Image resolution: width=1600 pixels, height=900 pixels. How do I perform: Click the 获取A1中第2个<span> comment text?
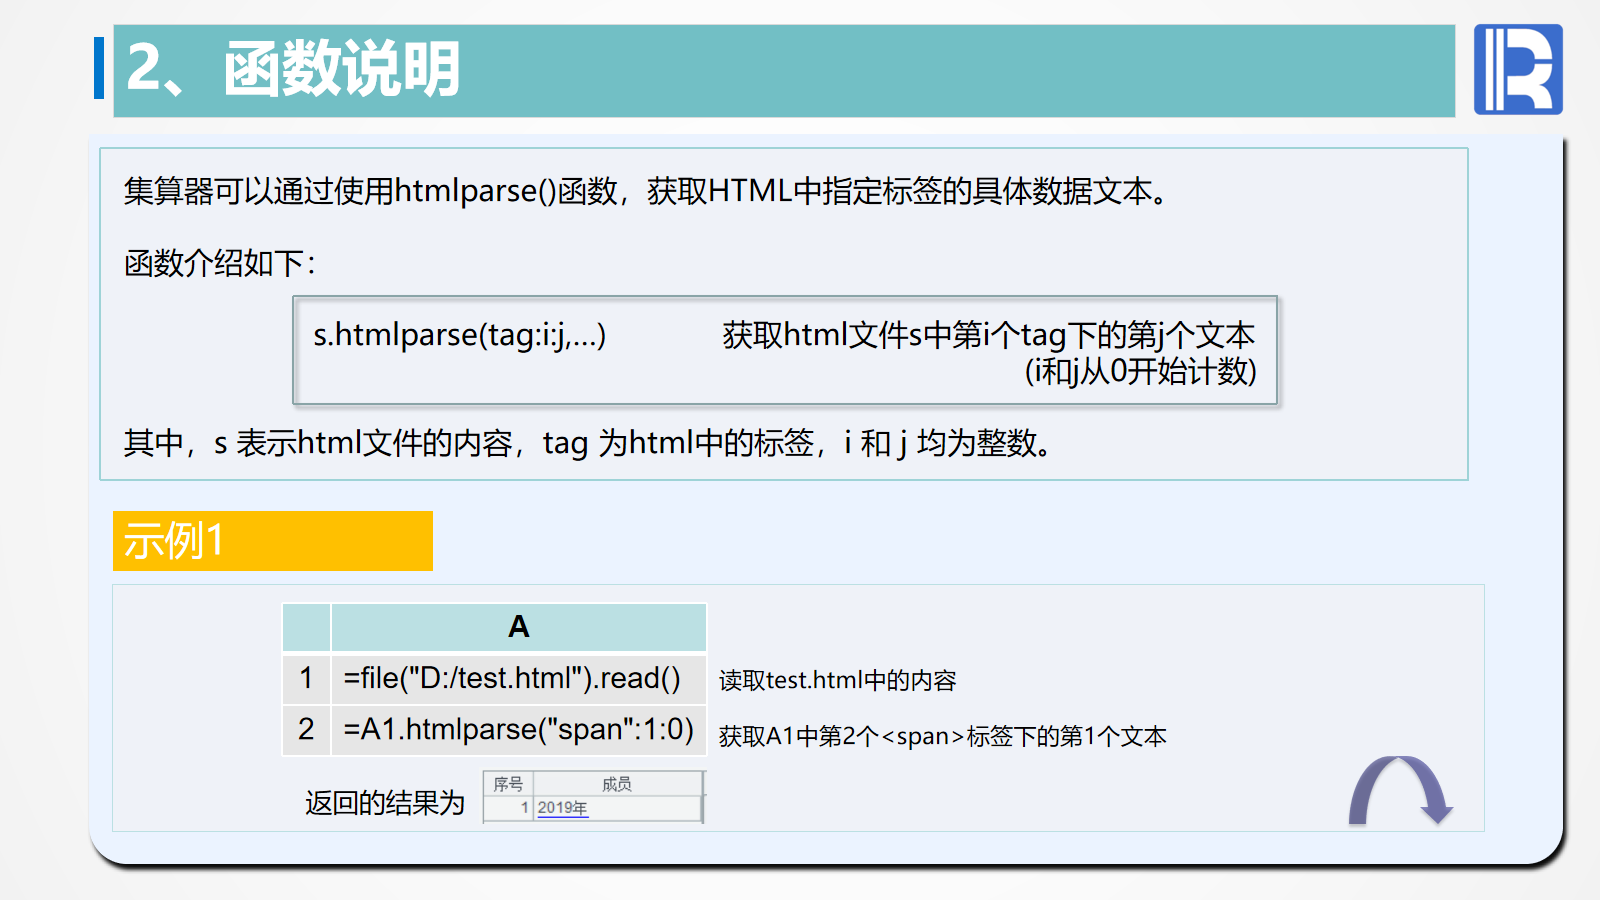942,737
